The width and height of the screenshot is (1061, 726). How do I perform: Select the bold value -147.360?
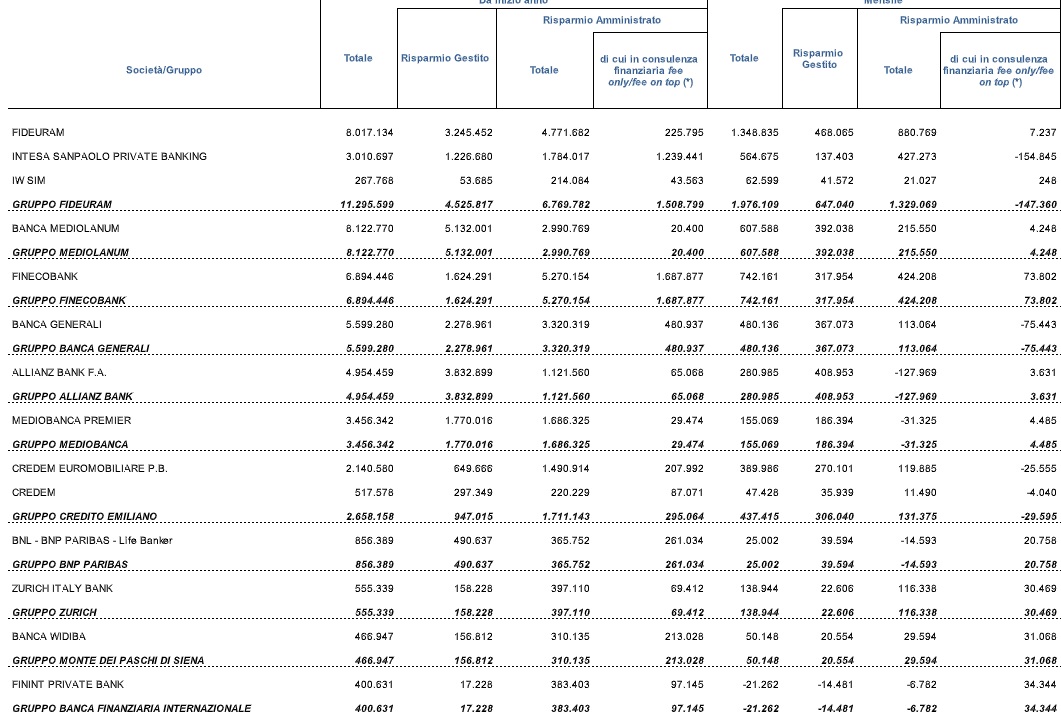pyautogui.click(x=1035, y=204)
